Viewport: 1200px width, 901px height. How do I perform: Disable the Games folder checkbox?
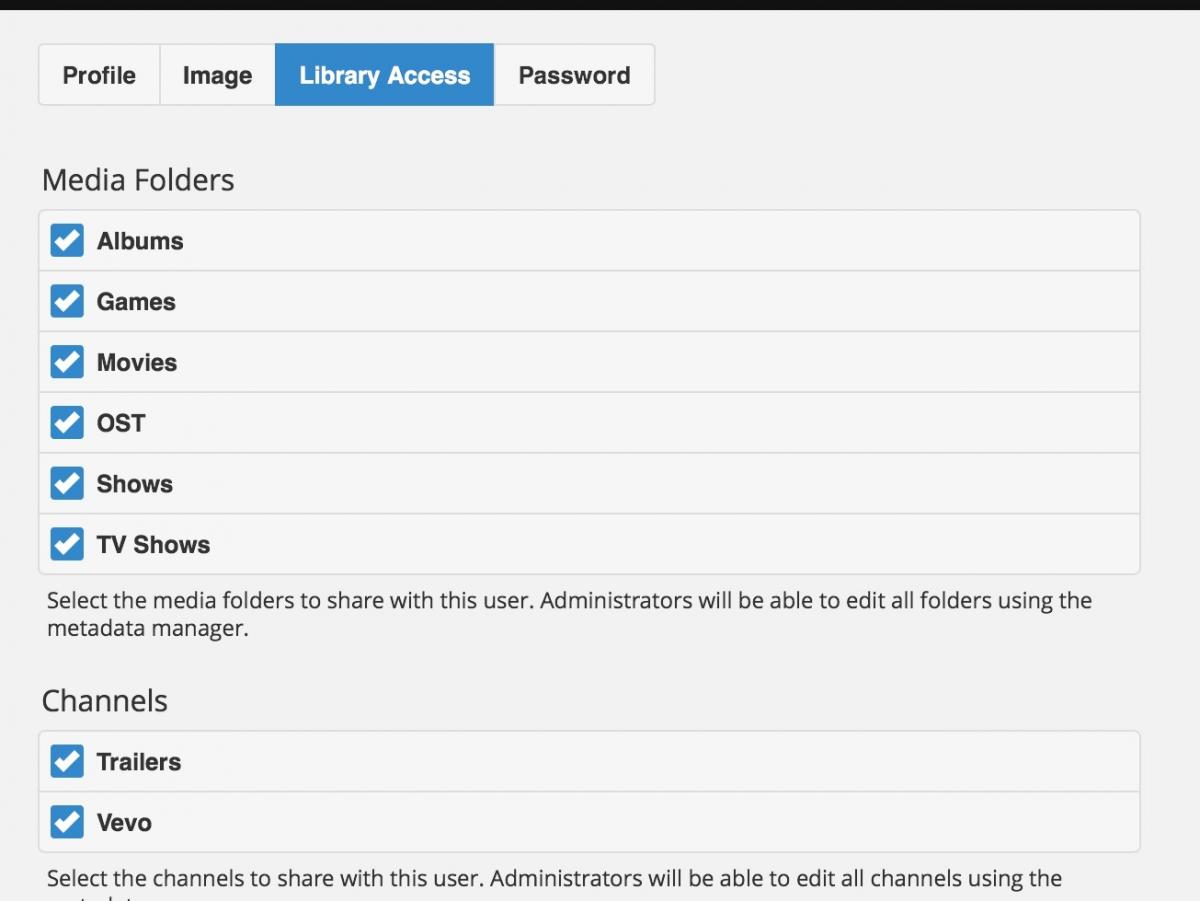click(x=67, y=302)
